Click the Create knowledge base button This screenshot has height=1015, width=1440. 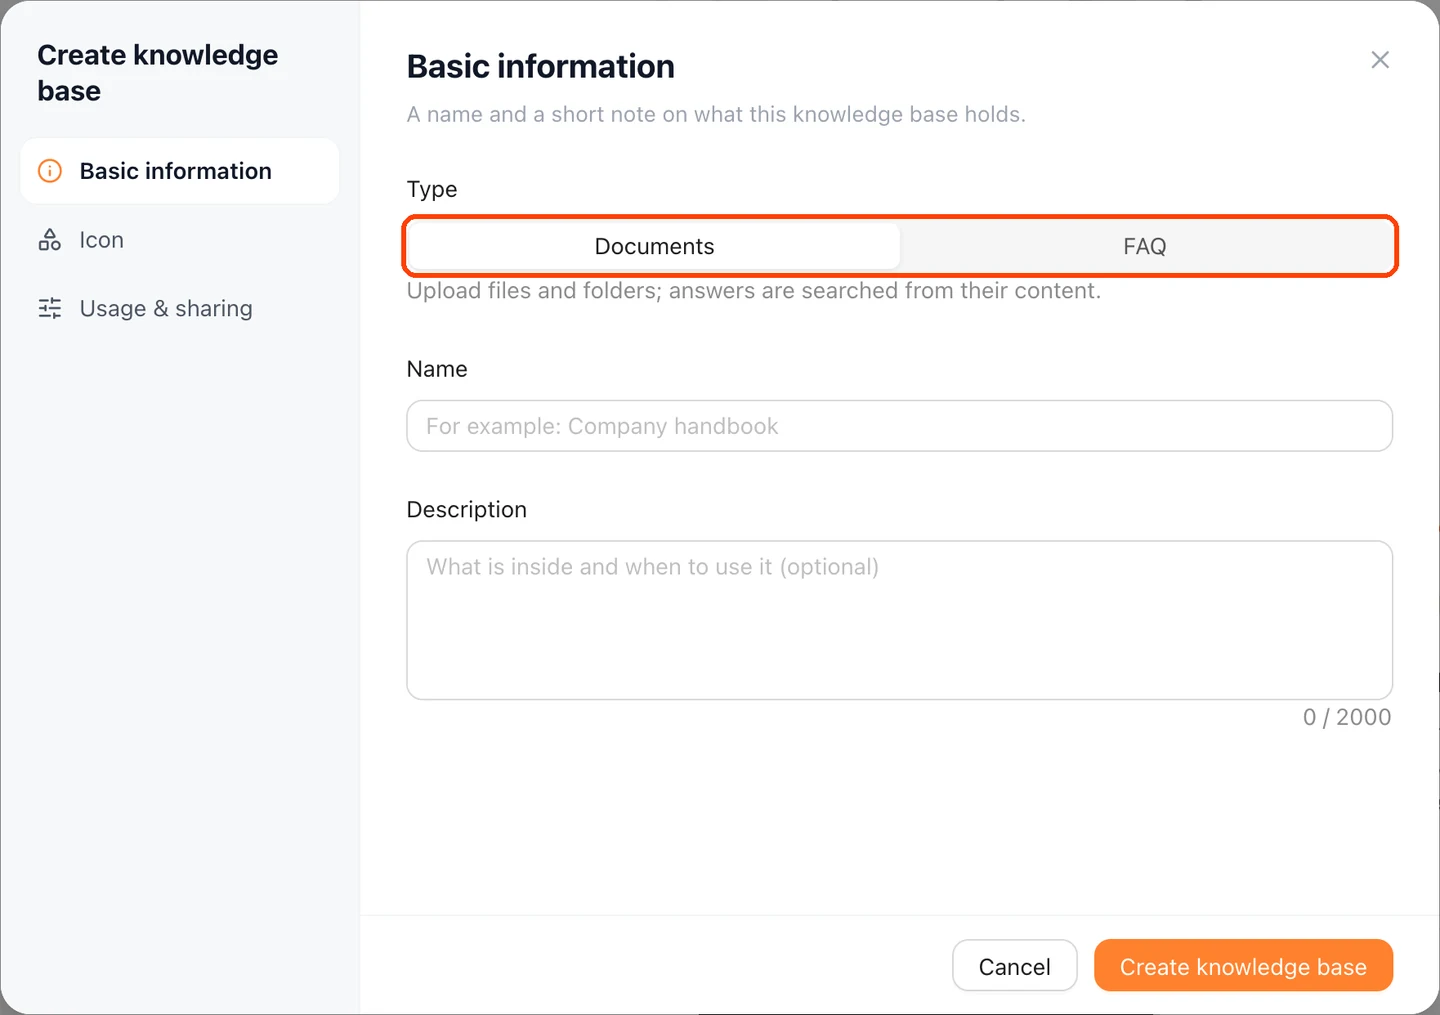tap(1243, 966)
